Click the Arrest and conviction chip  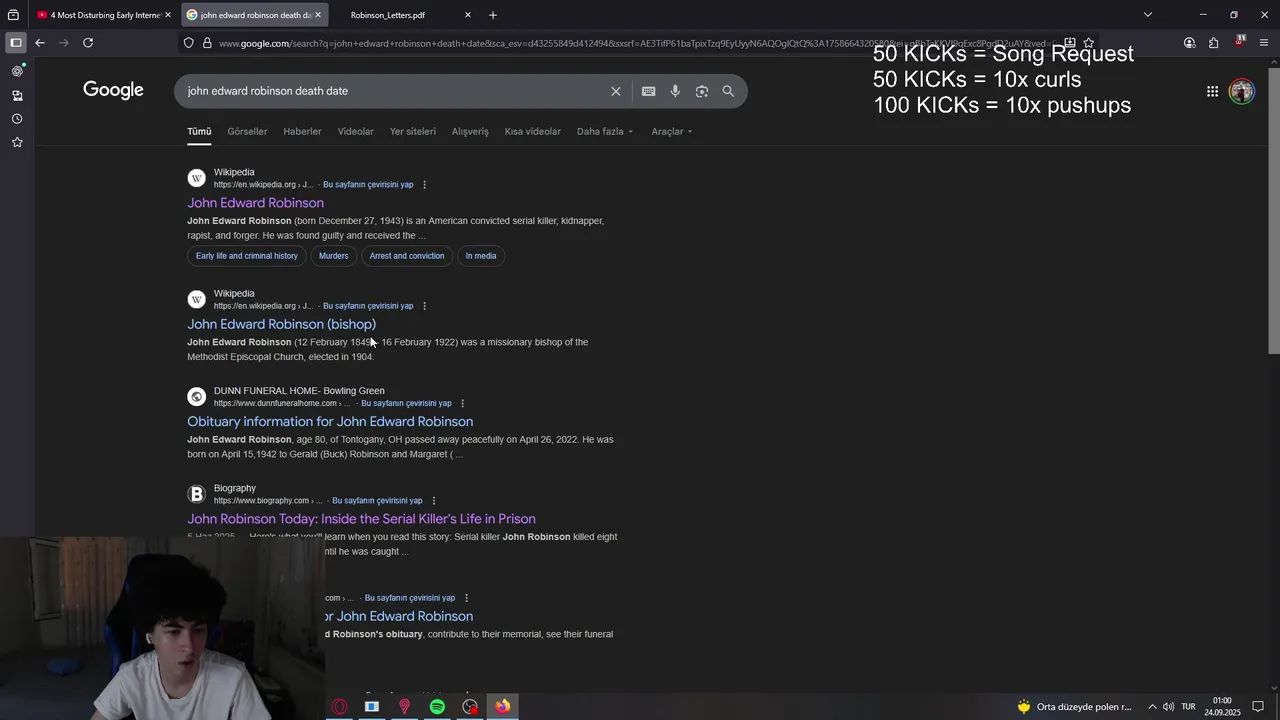(407, 256)
